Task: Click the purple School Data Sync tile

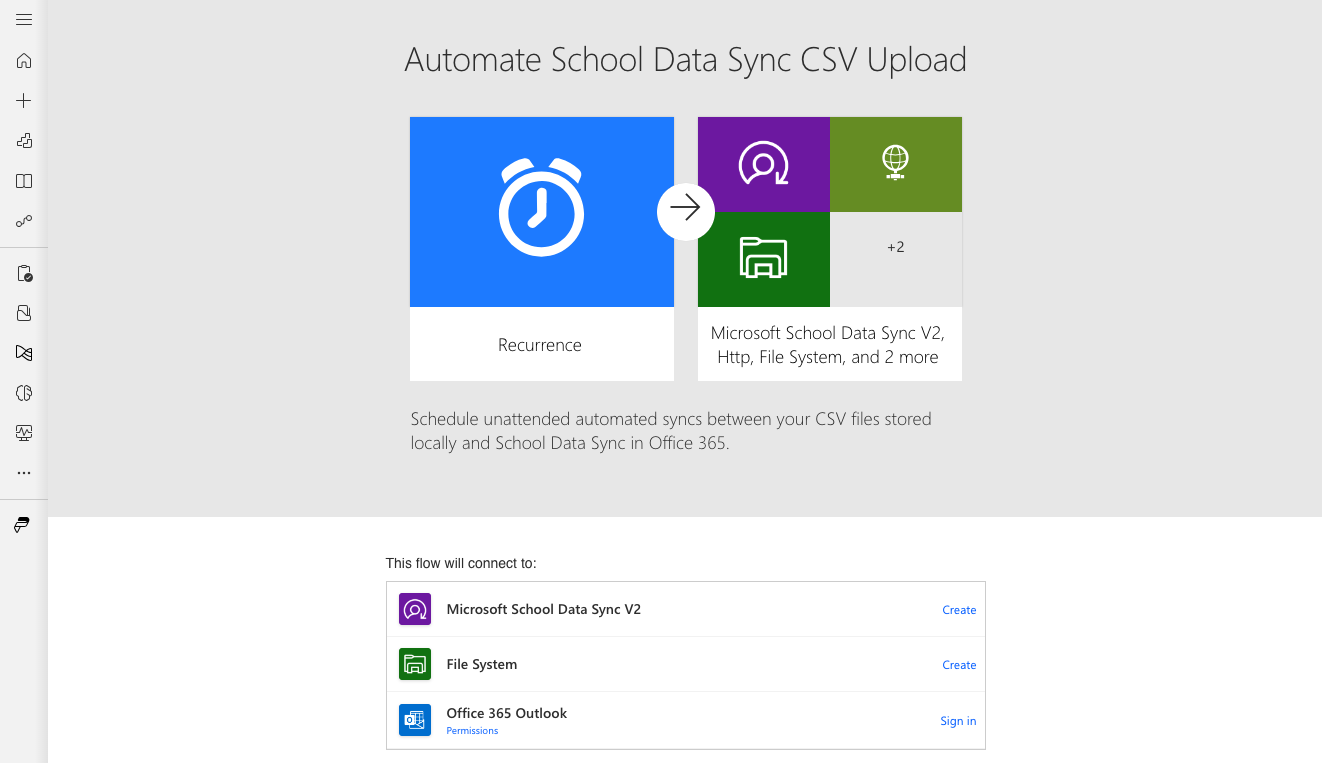Action: 764,164
